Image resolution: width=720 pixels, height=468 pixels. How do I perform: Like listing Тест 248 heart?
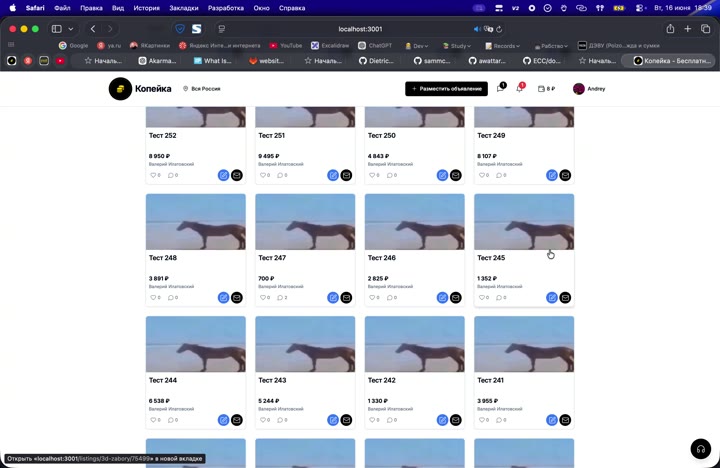153,298
